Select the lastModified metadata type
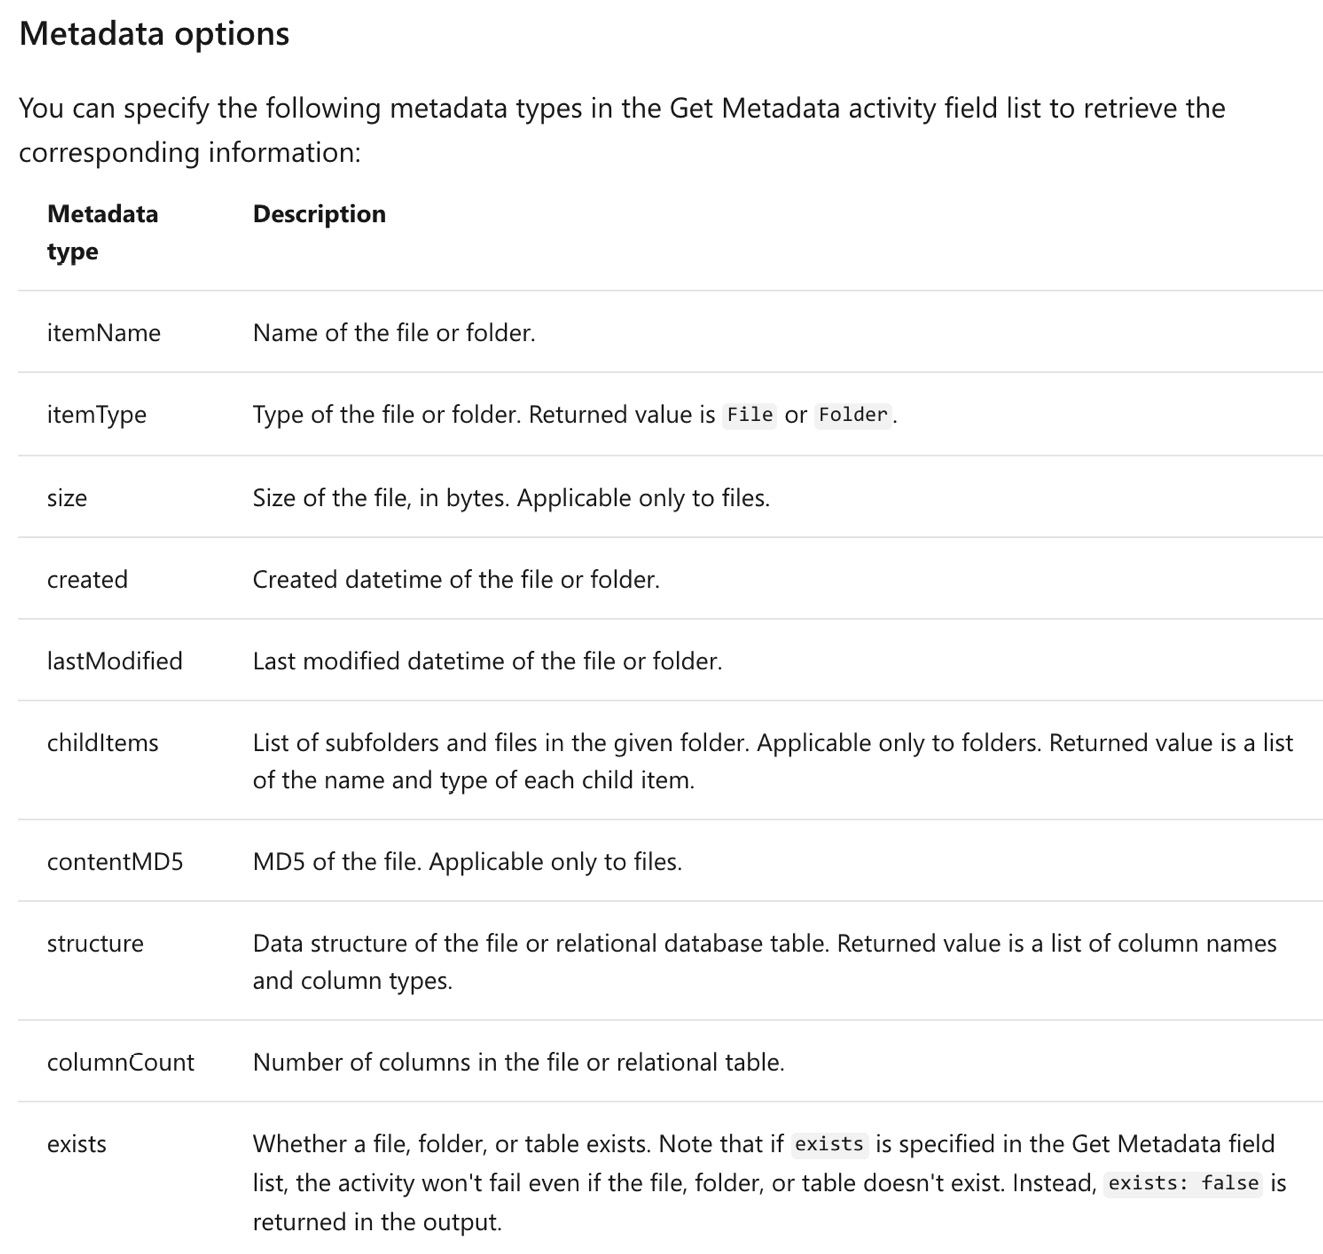1323x1254 pixels. point(114,661)
